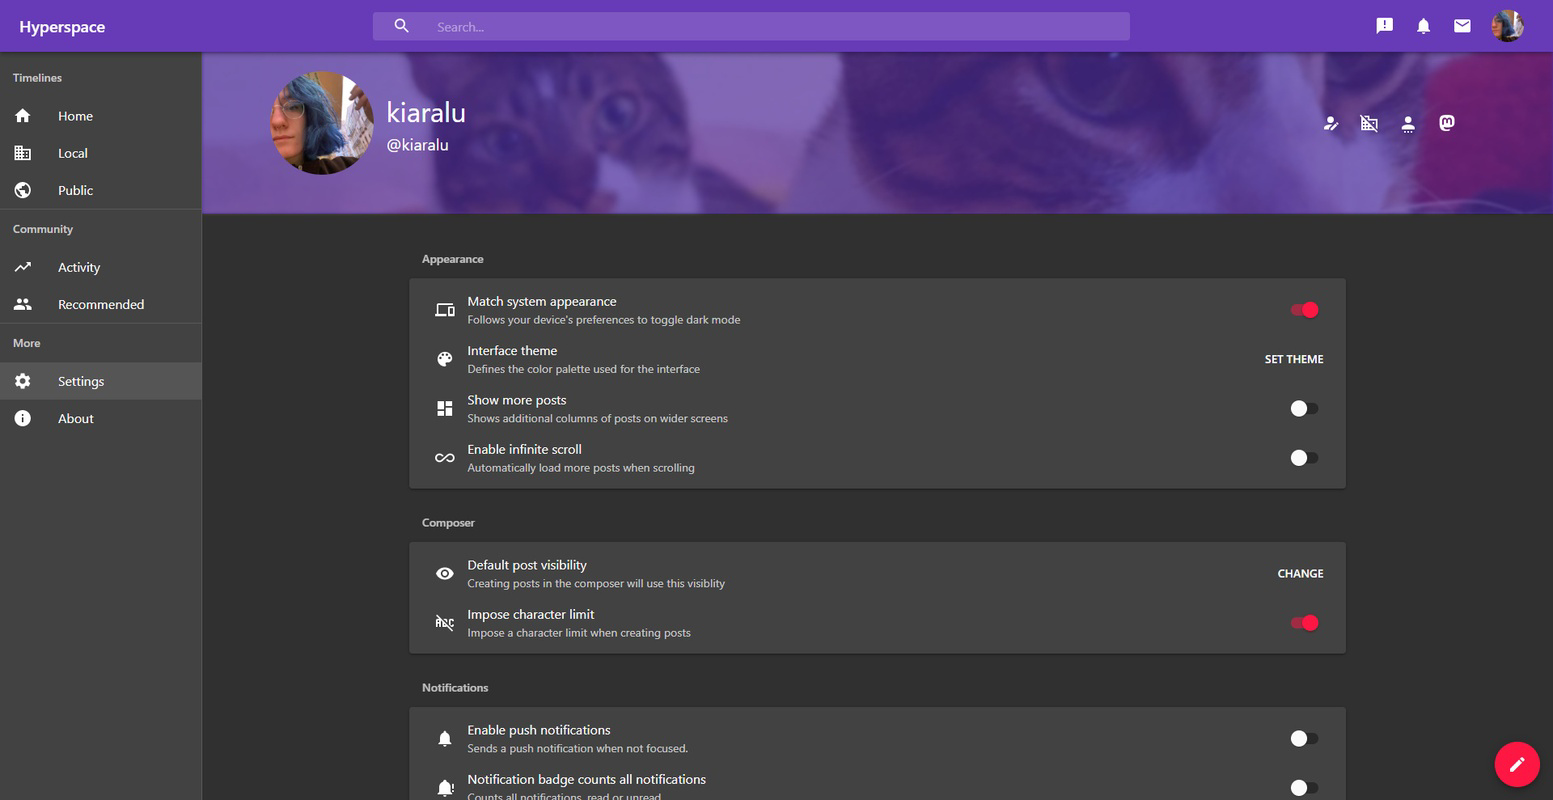
Task: Open the floating compose post button
Action: point(1517,765)
